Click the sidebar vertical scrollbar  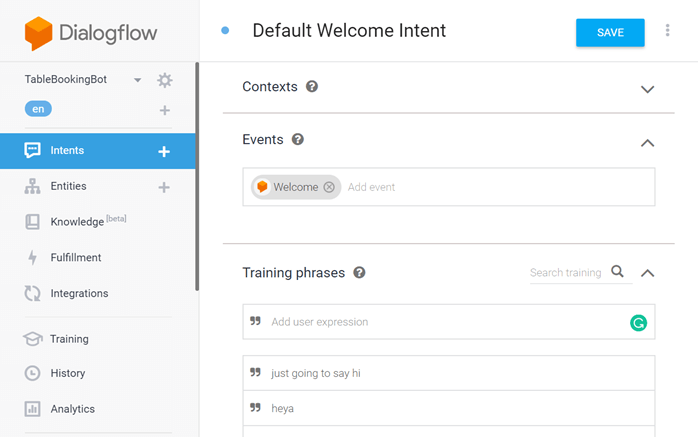[197, 177]
